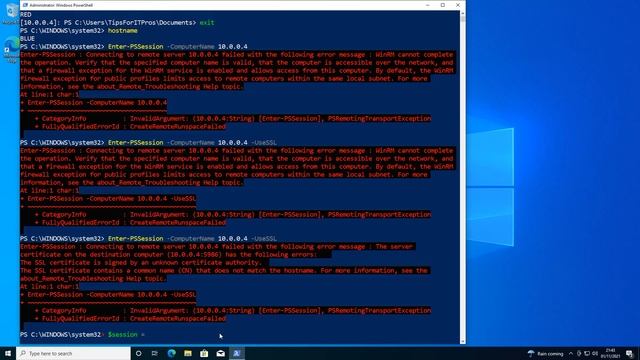The width and height of the screenshot is (640, 360).
Task: Minimize the PowerShell window
Action: 428,5
